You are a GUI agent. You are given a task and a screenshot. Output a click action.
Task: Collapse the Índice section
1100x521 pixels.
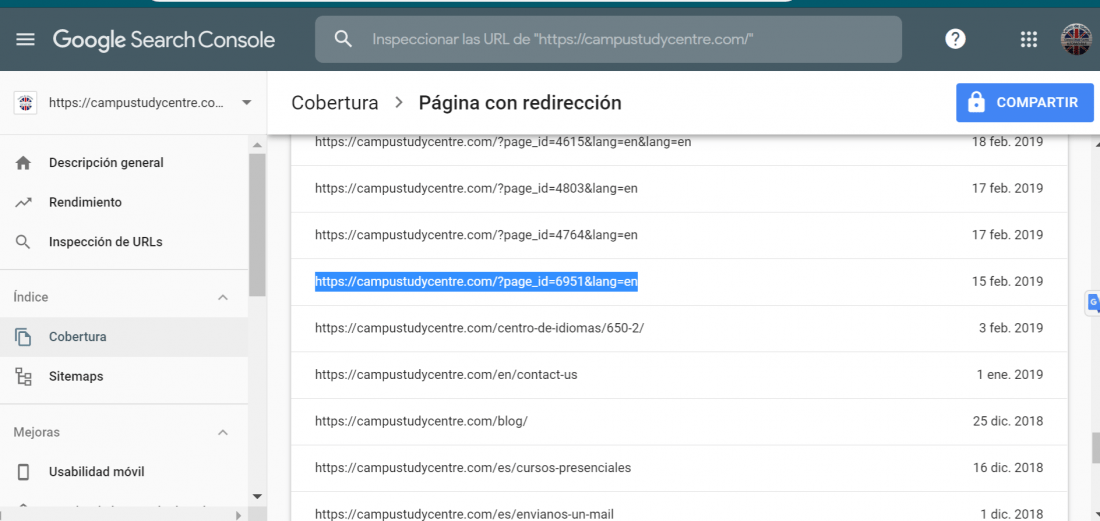(x=223, y=297)
